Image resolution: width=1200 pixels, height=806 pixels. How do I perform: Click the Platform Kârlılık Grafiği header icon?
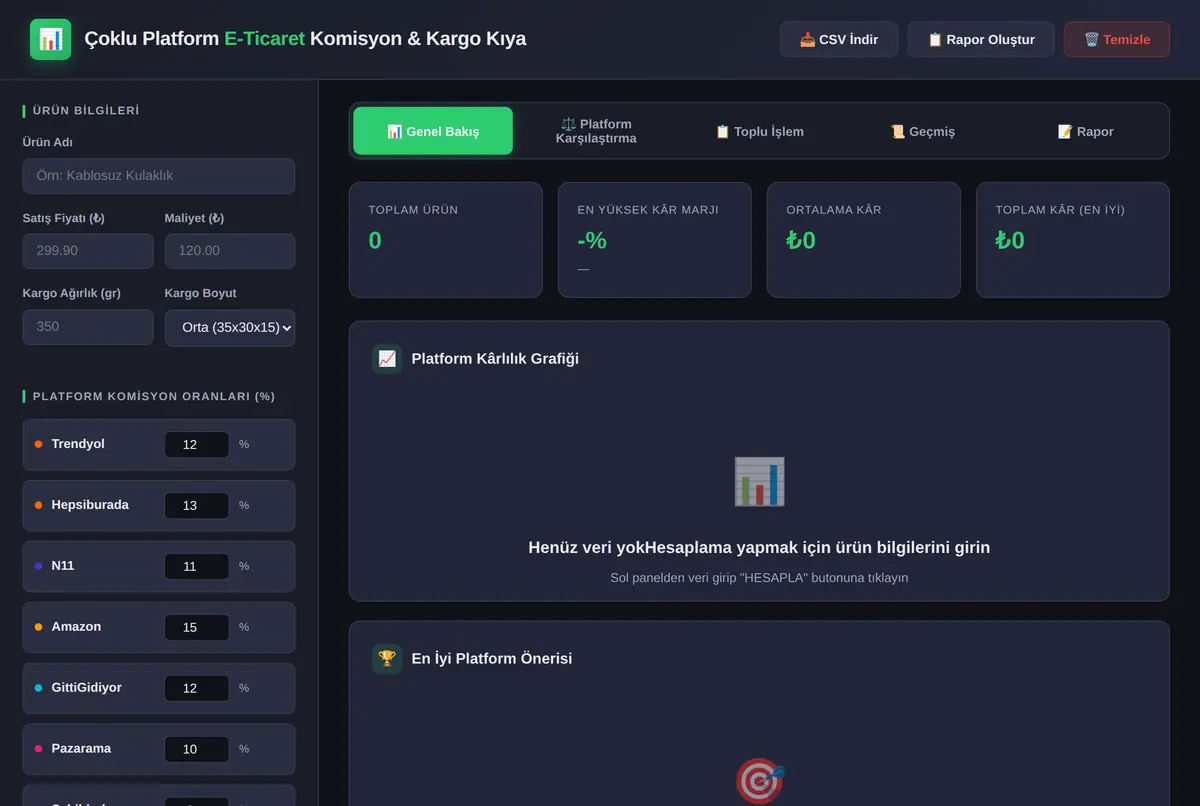(387, 359)
